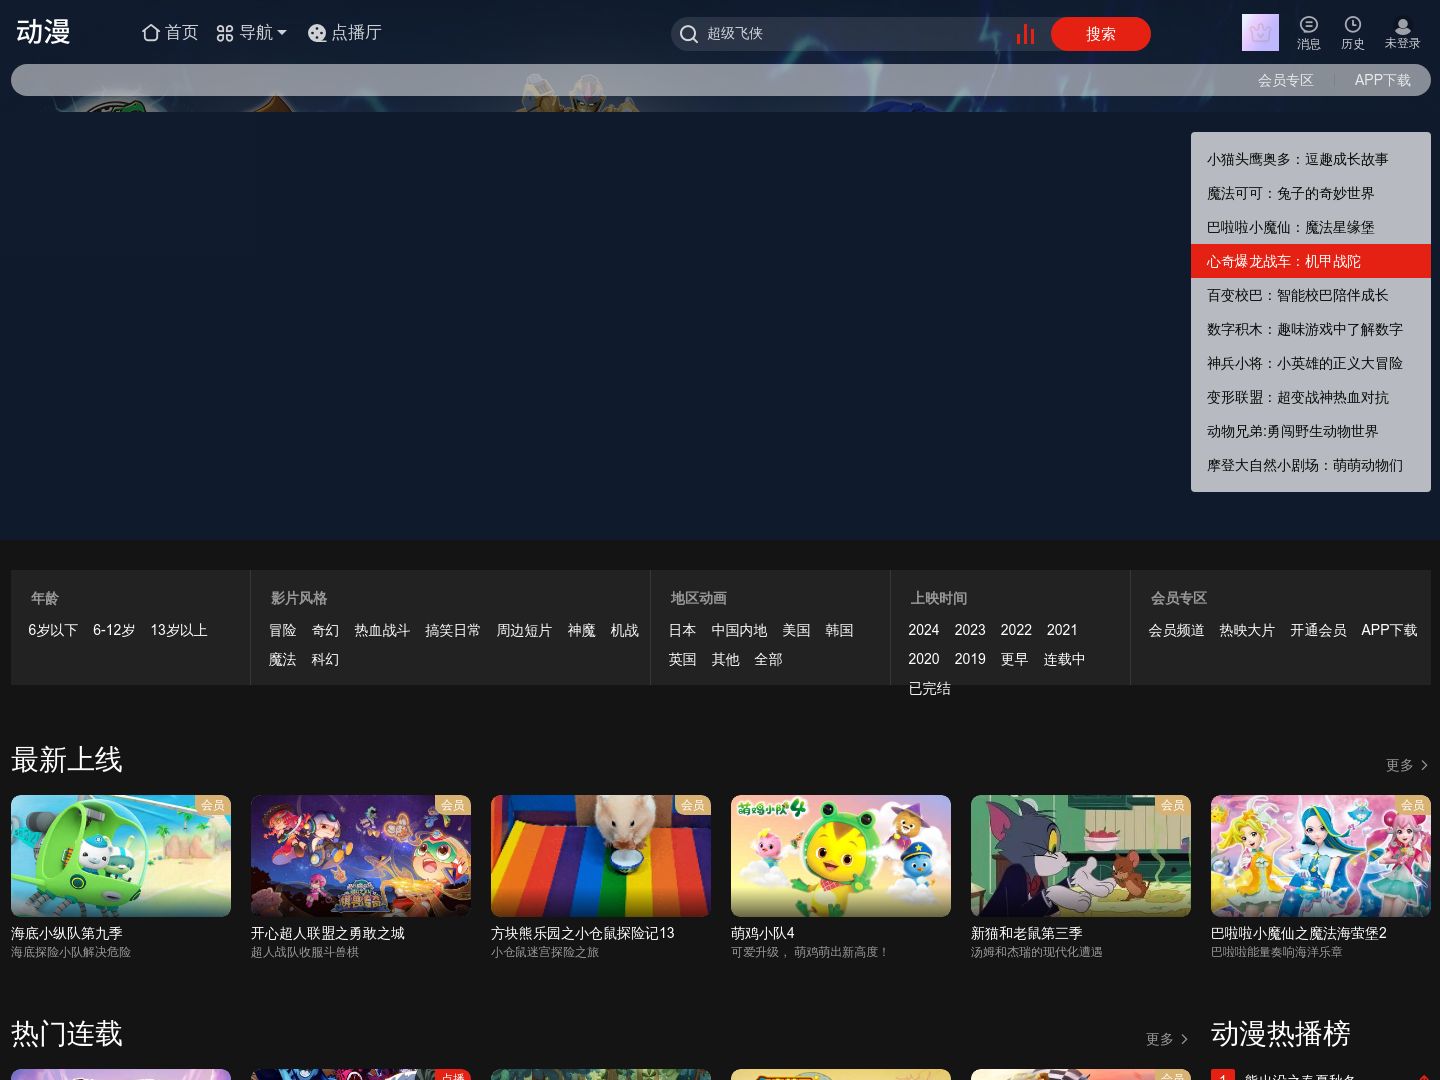This screenshot has height=1080, width=1440.
Task: Filter release year 2024
Action: [x=924, y=630]
